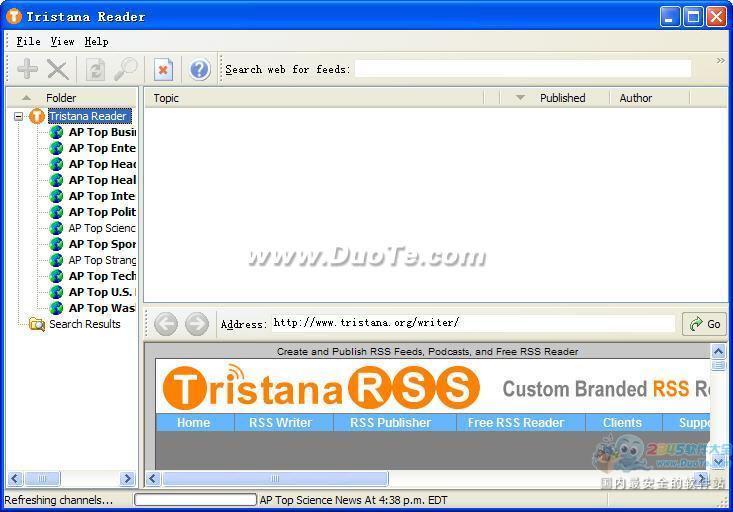Screen dimensions: 733x512
Task: Select the AP Top Polit feed
Action: point(102,212)
